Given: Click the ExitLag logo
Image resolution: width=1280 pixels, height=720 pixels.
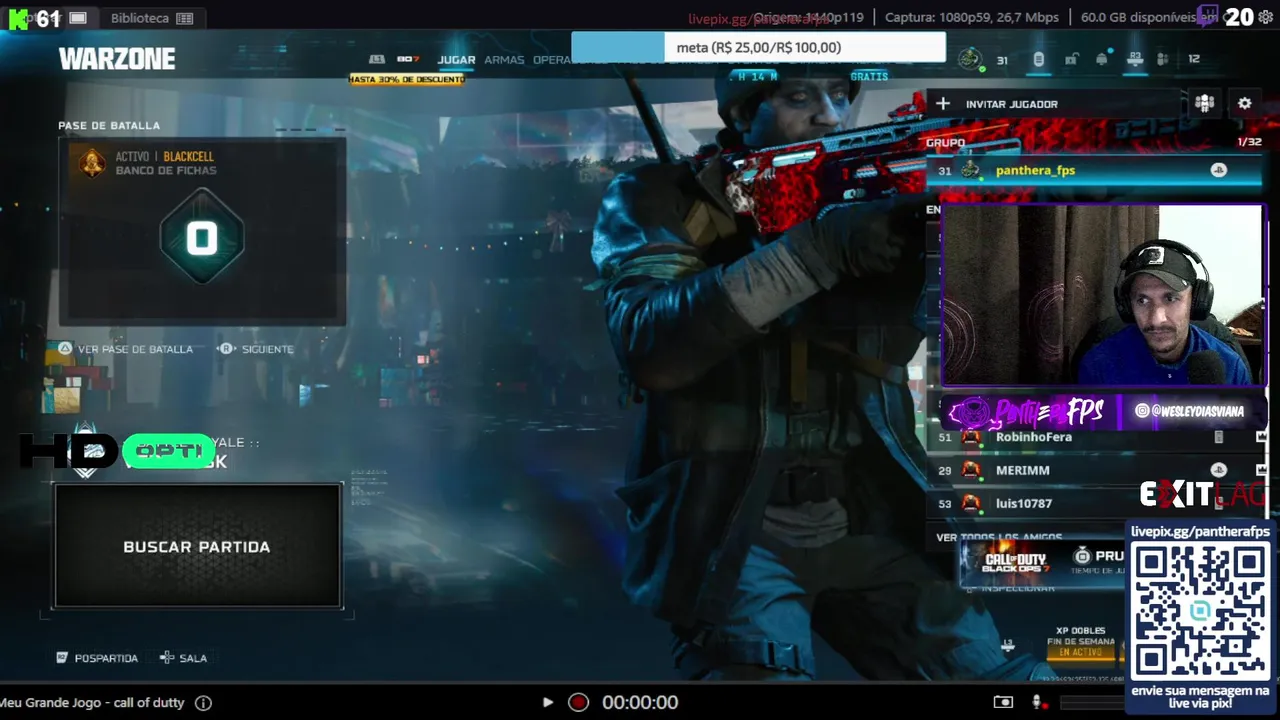Looking at the screenshot, I should tap(1201, 494).
